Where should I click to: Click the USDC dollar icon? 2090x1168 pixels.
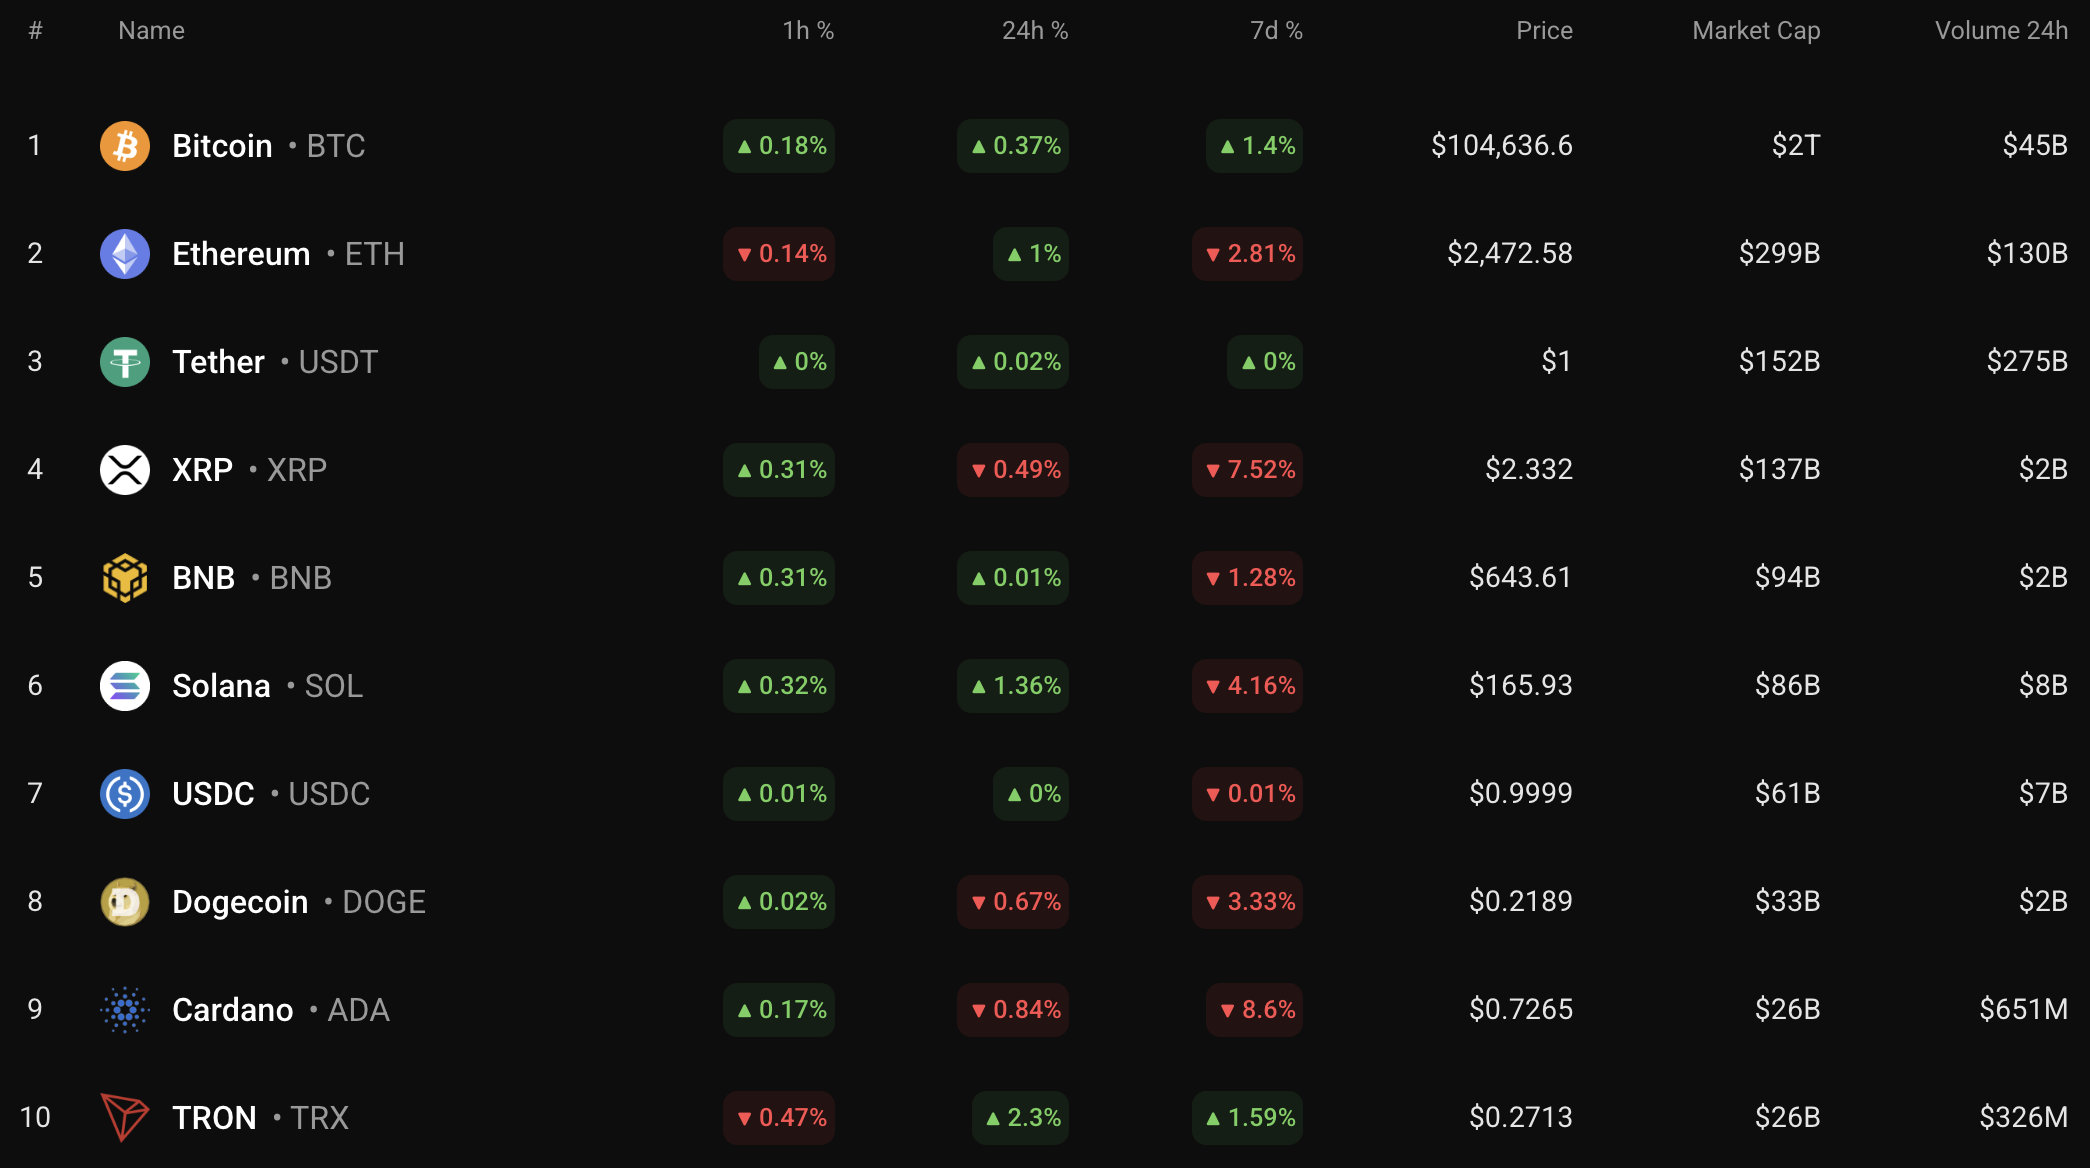(125, 794)
